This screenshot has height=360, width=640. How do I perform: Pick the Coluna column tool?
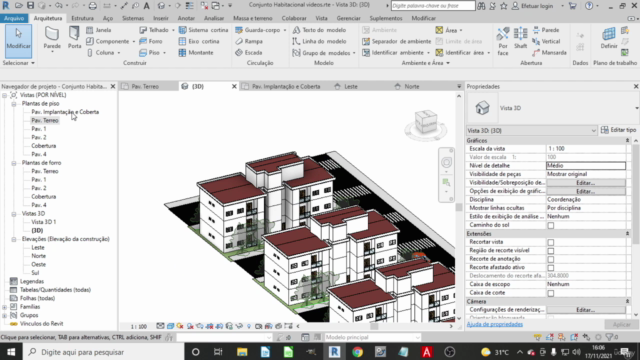pyautogui.click(x=101, y=53)
